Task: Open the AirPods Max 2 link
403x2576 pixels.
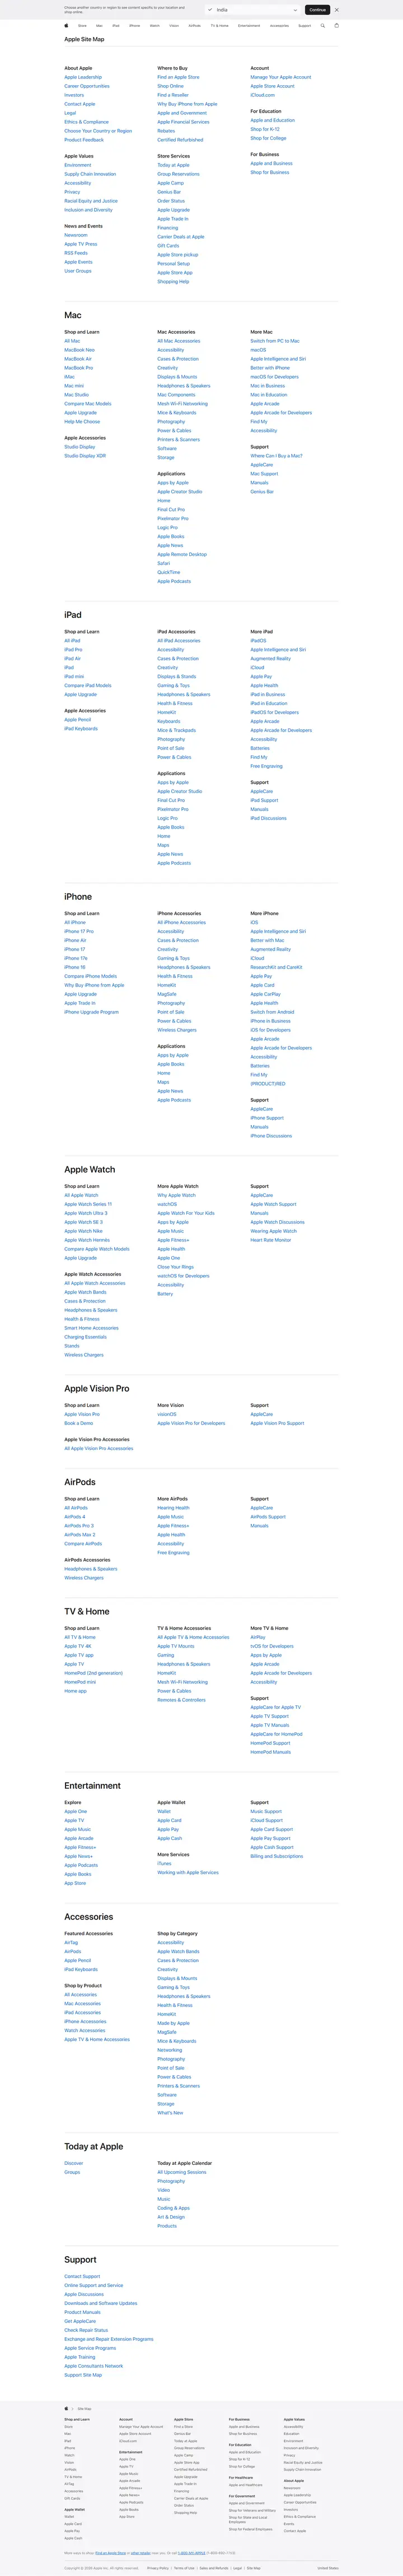Action: 80,1535
